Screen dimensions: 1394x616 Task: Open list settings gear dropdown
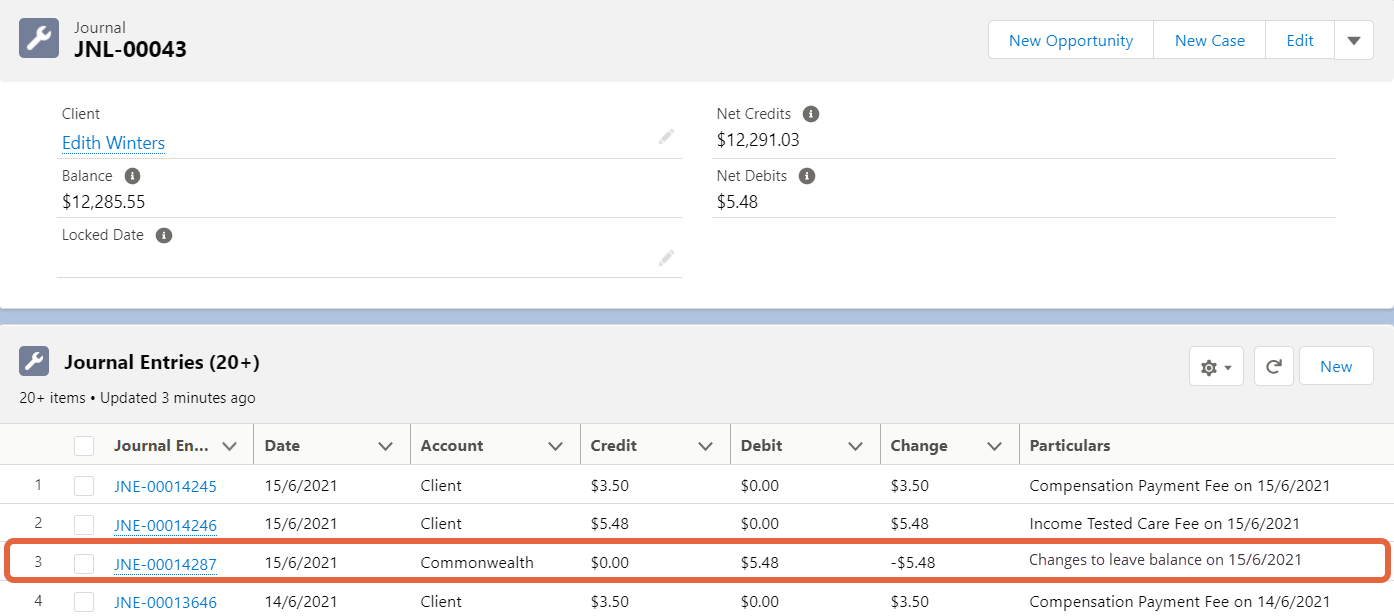click(1215, 367)
